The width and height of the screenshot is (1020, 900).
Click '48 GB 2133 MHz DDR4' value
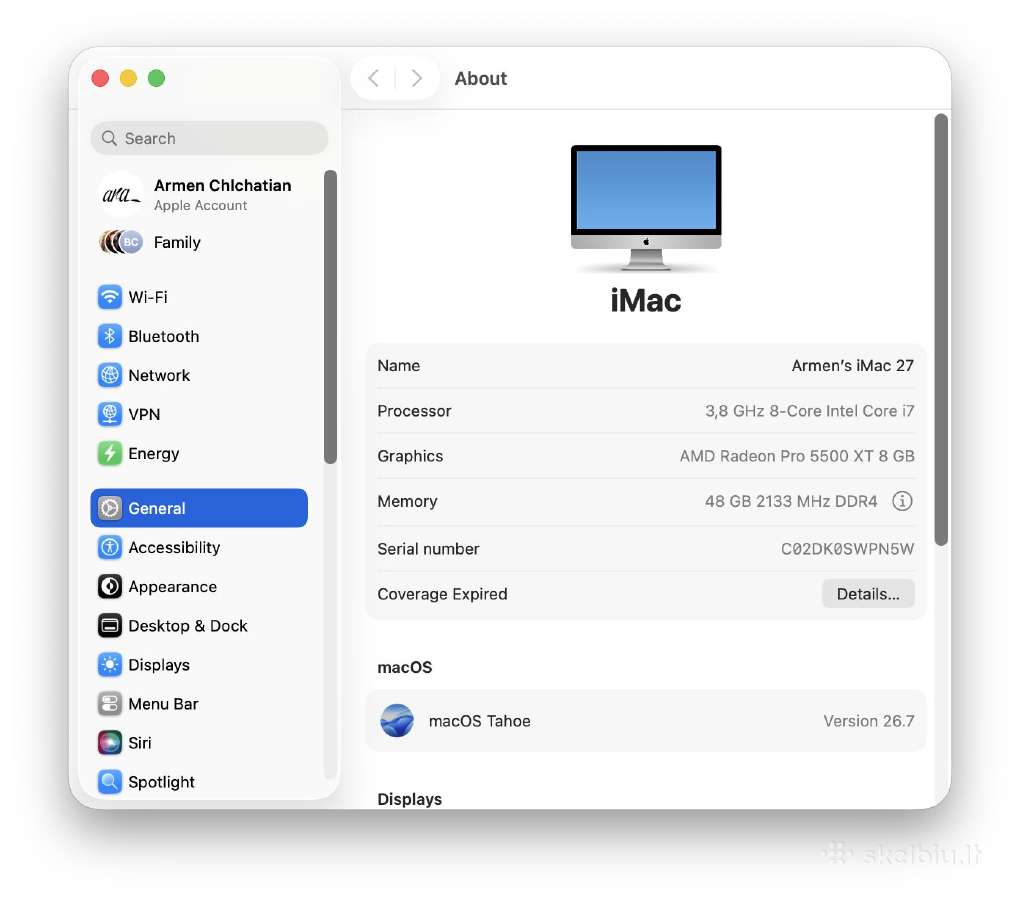791,501
